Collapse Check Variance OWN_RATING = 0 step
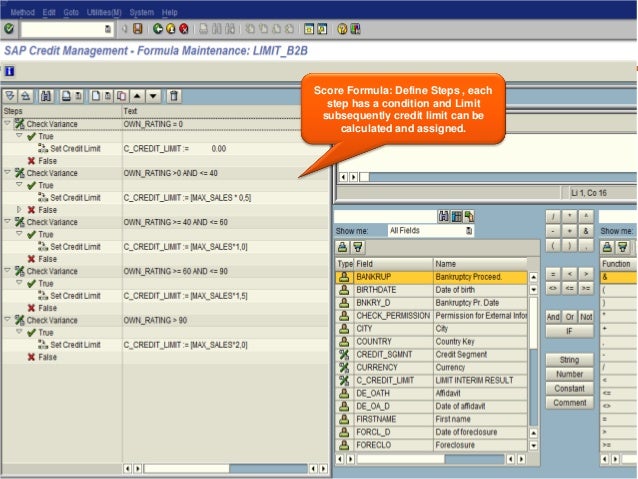Viewport: 638px width, 479px height. point(7,123)
